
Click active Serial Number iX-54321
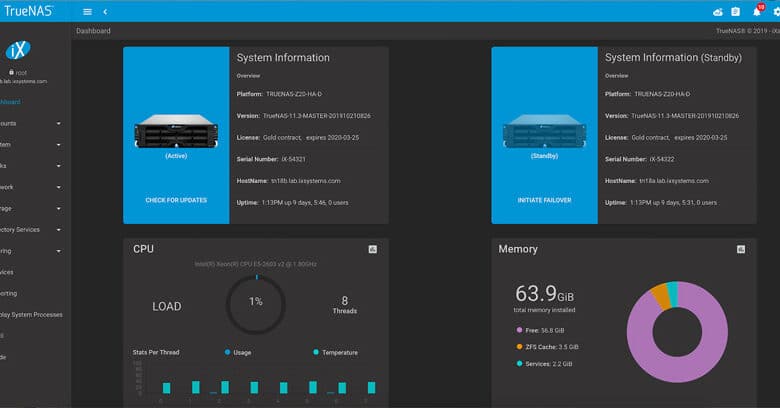point(293,159)
